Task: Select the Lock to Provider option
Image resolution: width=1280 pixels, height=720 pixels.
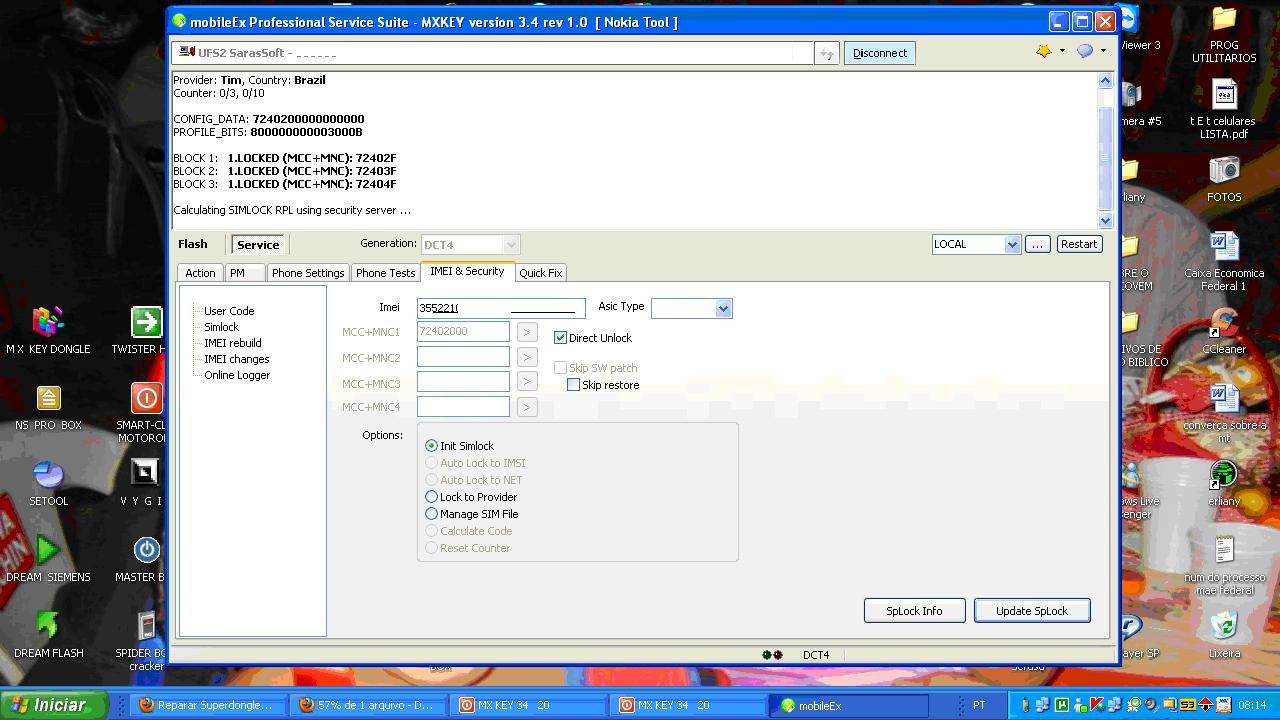Action: 431,497
